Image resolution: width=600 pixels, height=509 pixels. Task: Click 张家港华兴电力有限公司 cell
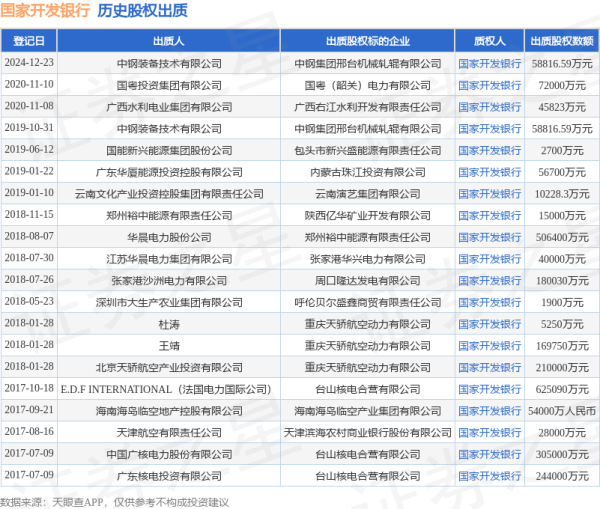tap(368, 259)
